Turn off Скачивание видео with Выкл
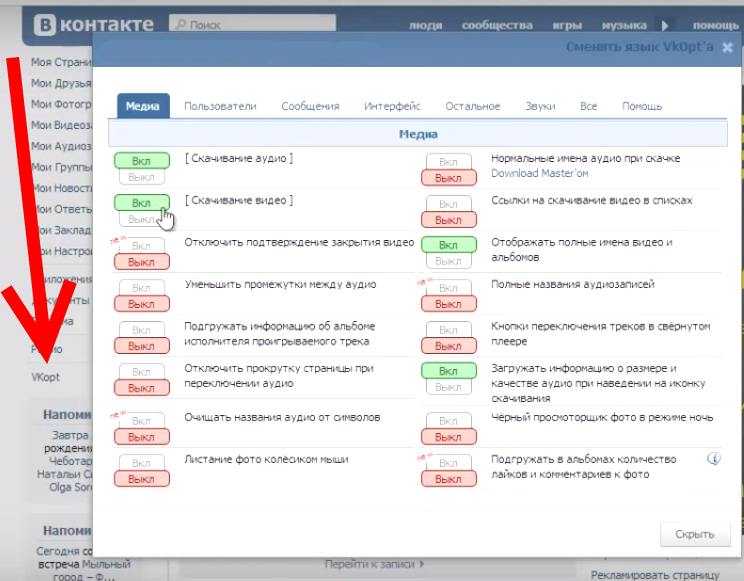This screenshot has width=744, height=581. [141, 219]
